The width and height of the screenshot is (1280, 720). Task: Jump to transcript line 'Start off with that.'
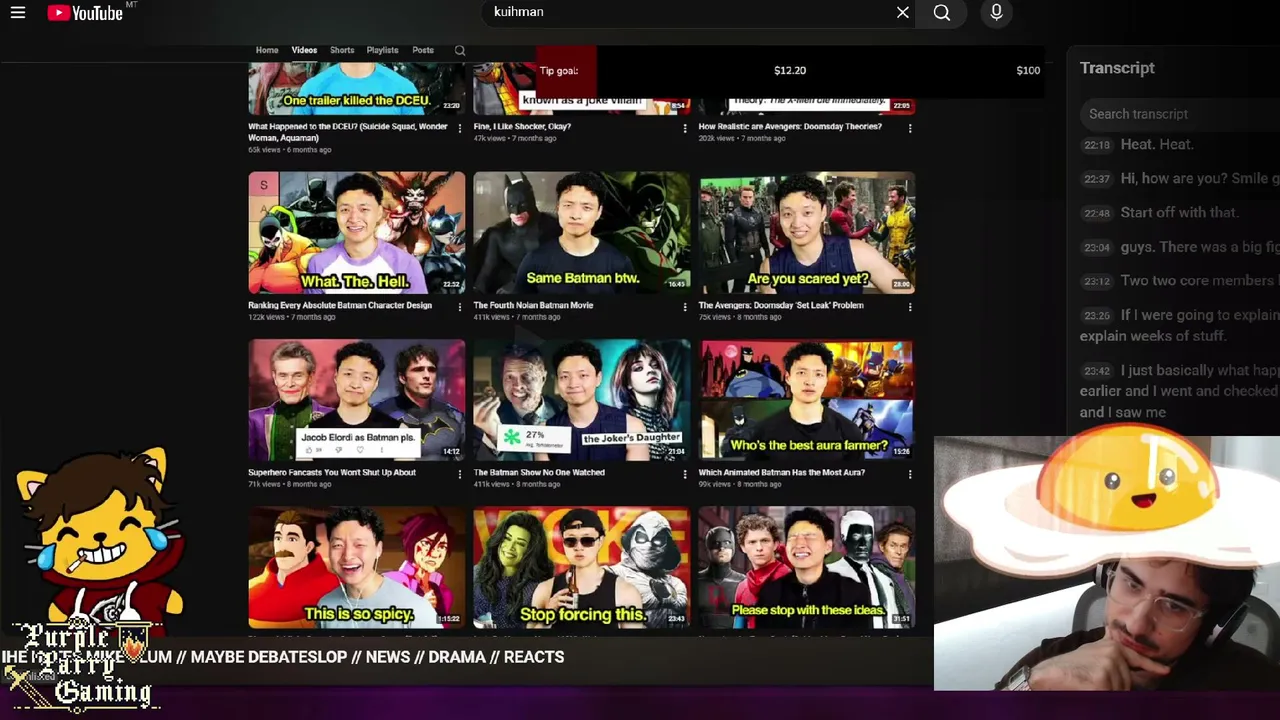coord(1179,212)
